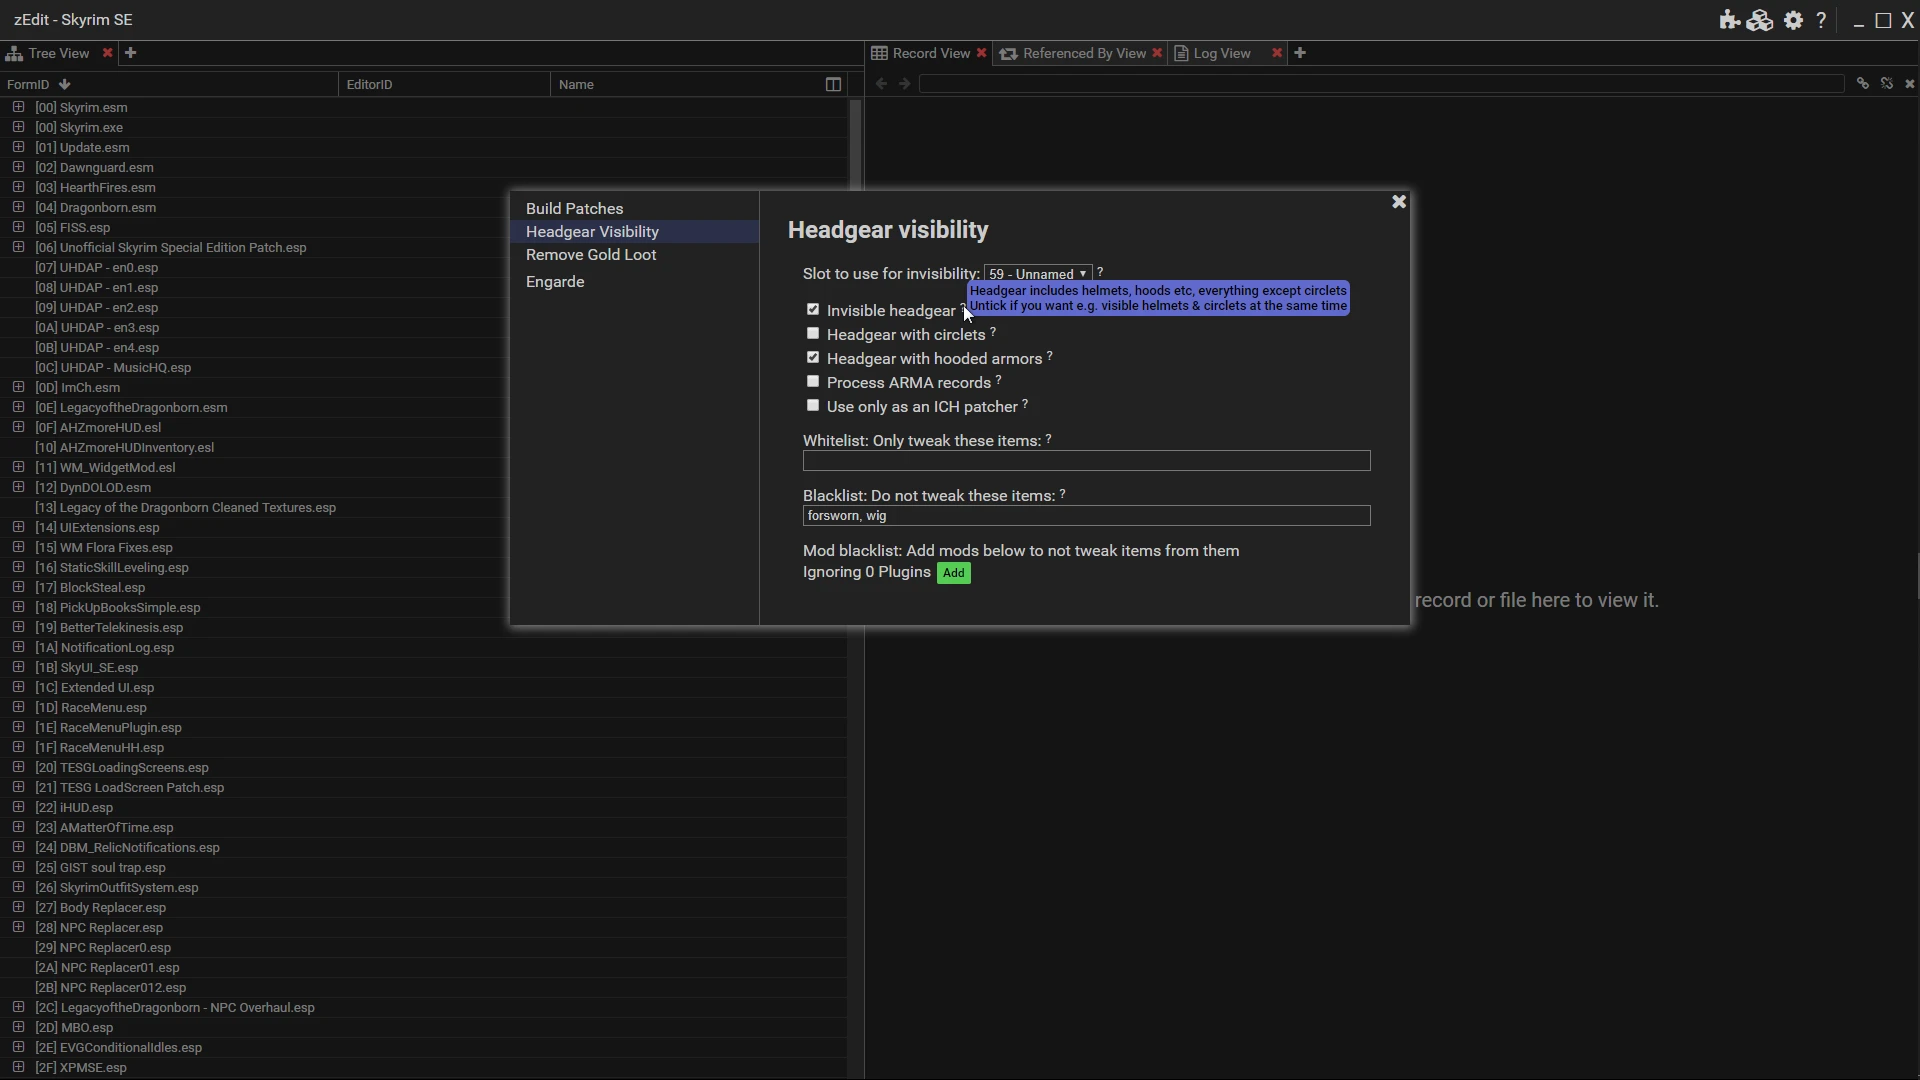Click the Add button for mod blacklist
The height and width of the screenshot is (1080, 1920).
(x=952, y=572)
